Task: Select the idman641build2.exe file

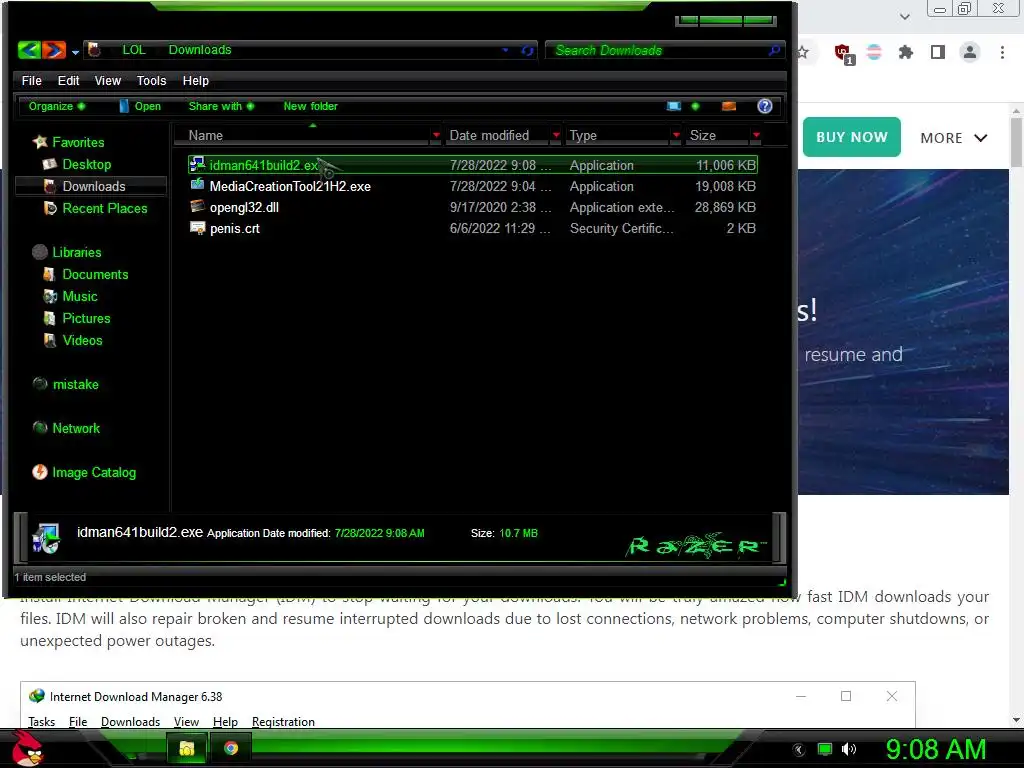Action: click(x=473, y=165)
